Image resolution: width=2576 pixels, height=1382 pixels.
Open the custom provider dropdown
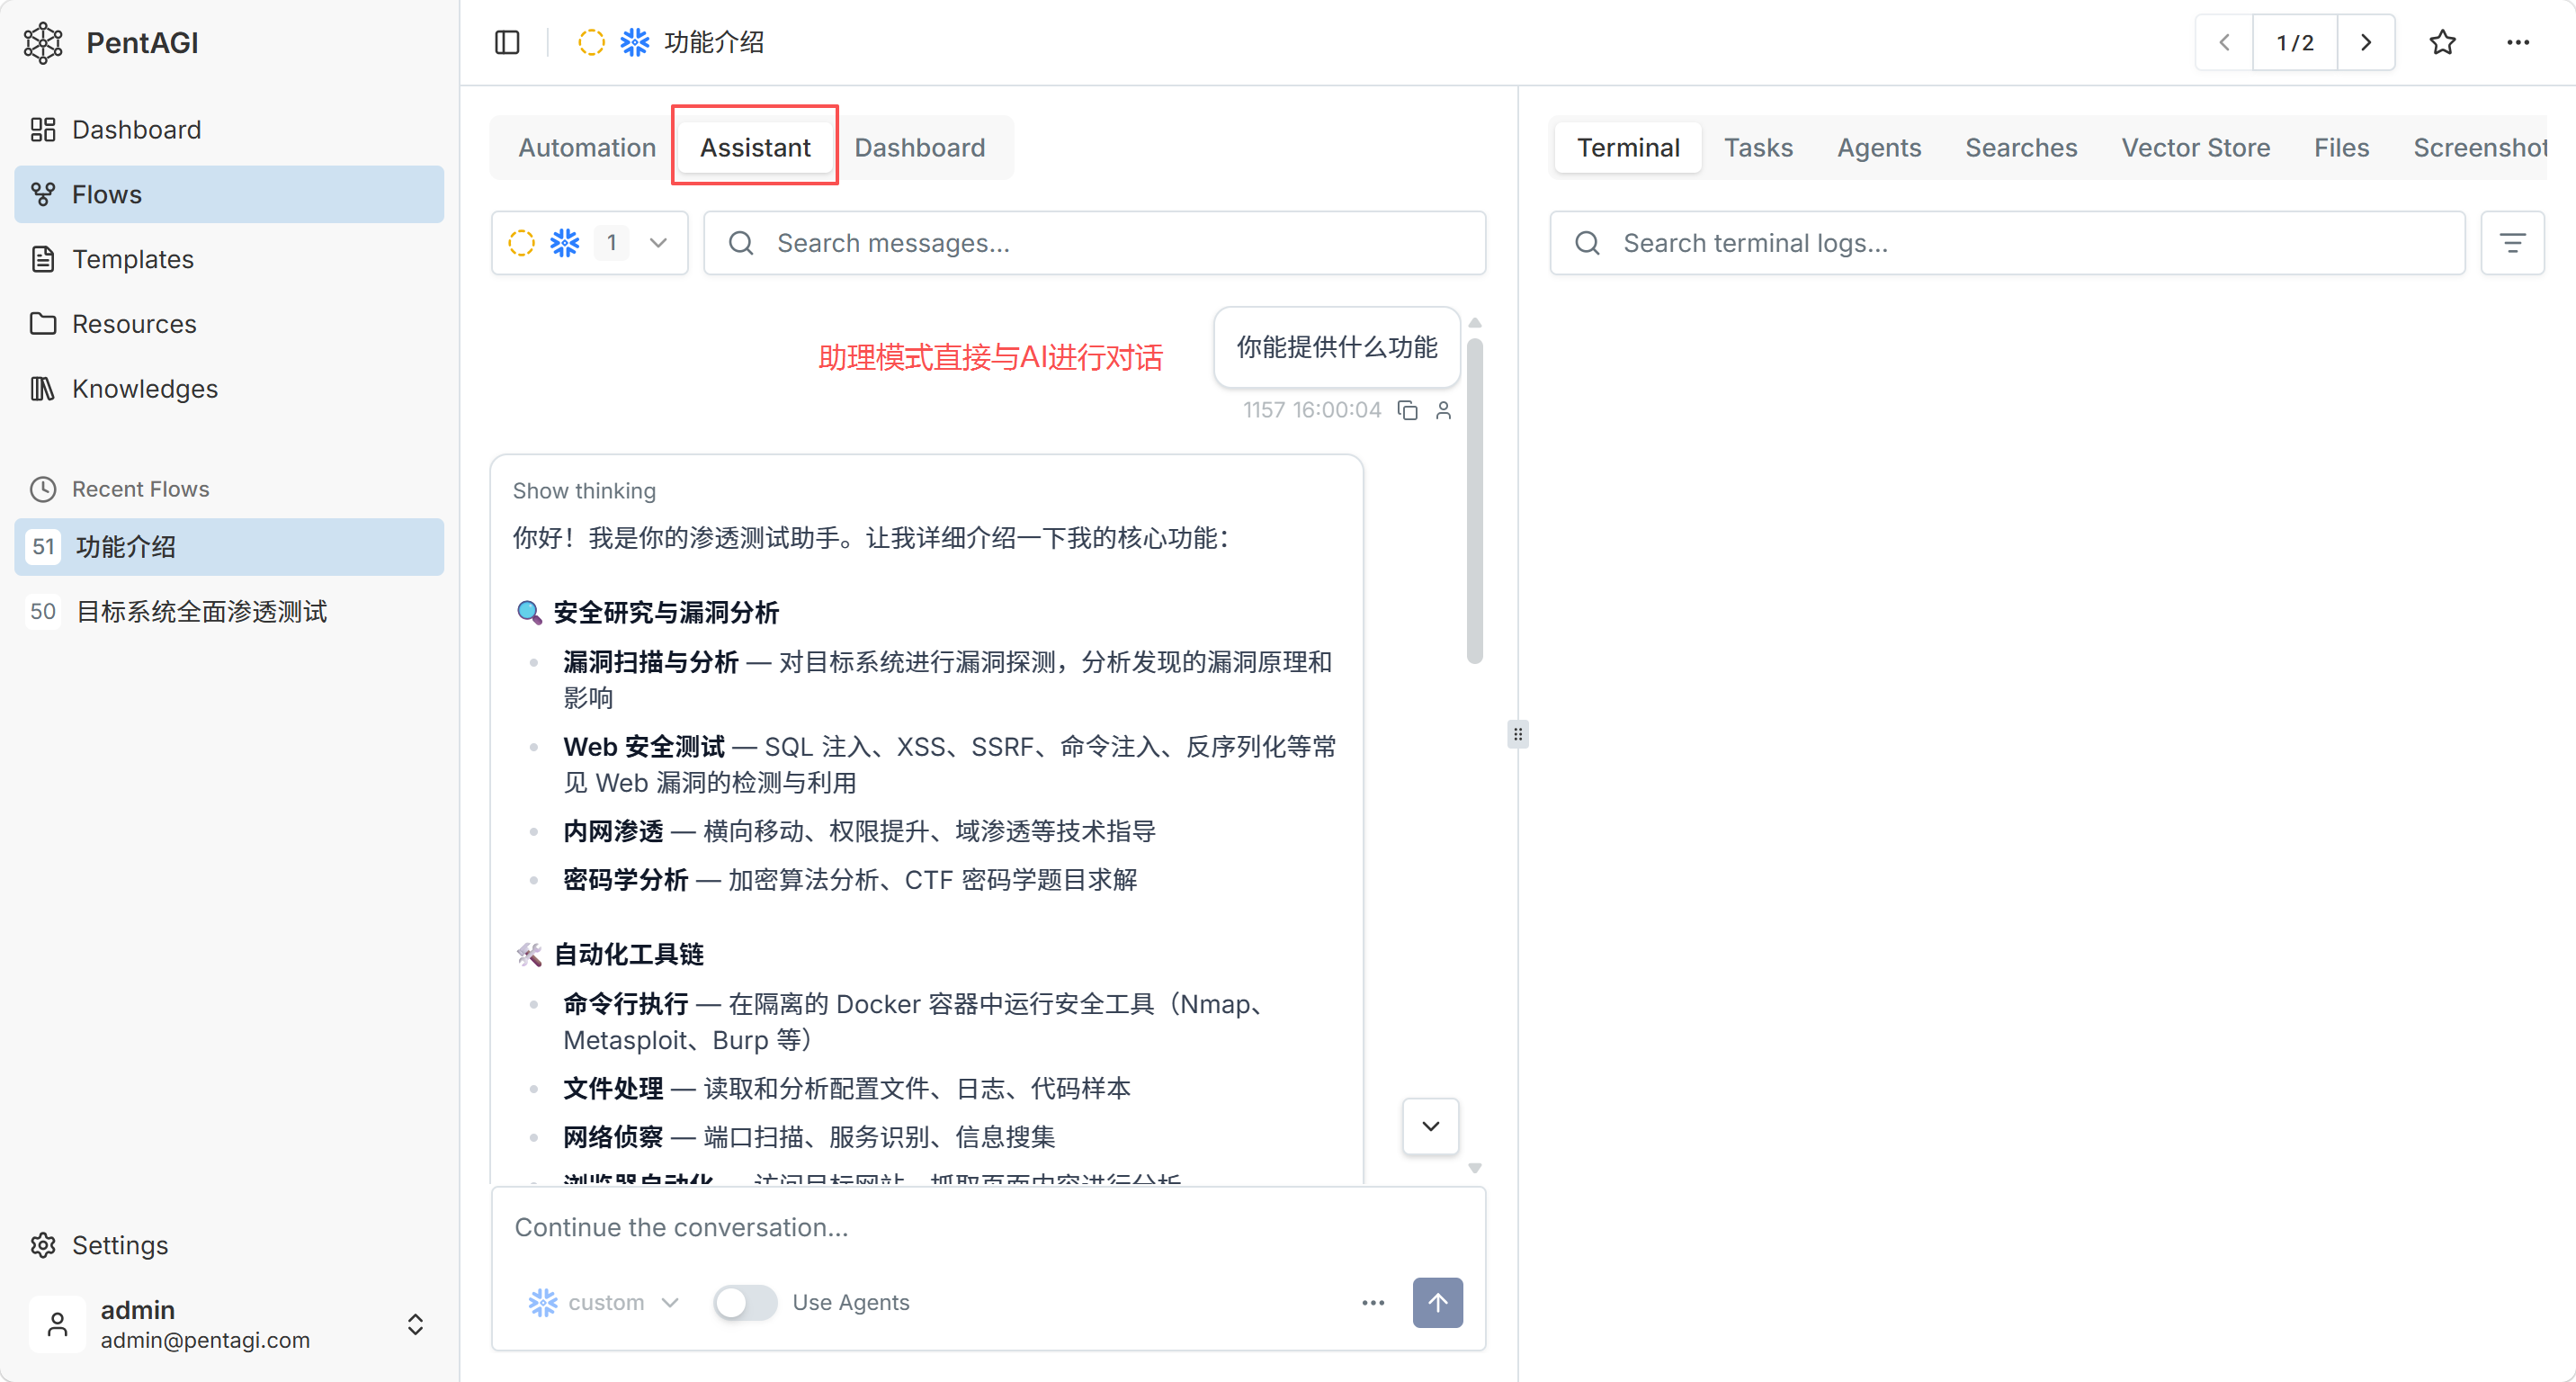click(x=603, y=1302)
